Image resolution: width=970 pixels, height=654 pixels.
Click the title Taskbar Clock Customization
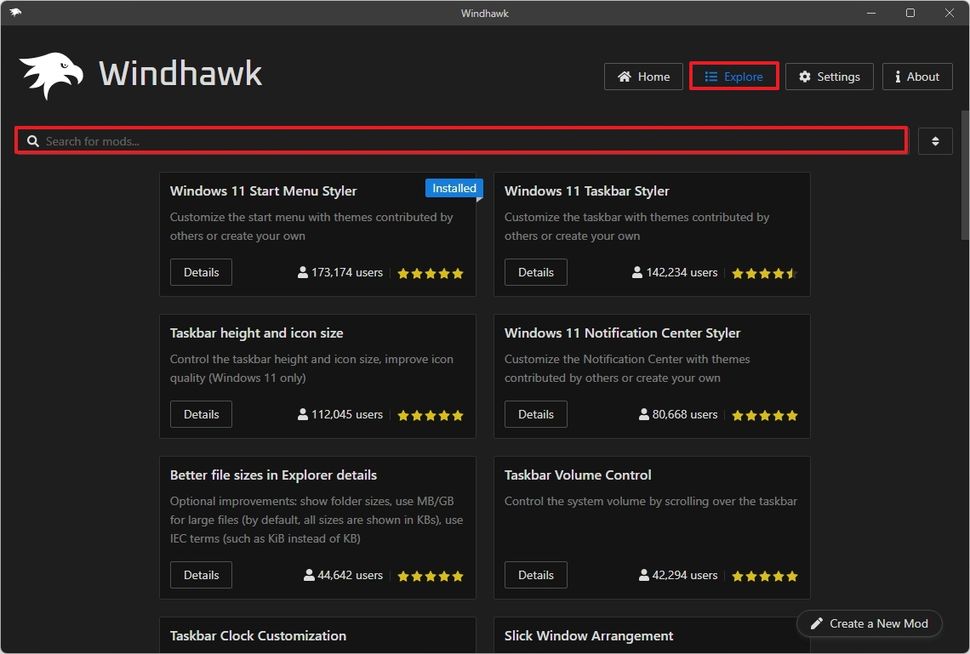point(258,636)
